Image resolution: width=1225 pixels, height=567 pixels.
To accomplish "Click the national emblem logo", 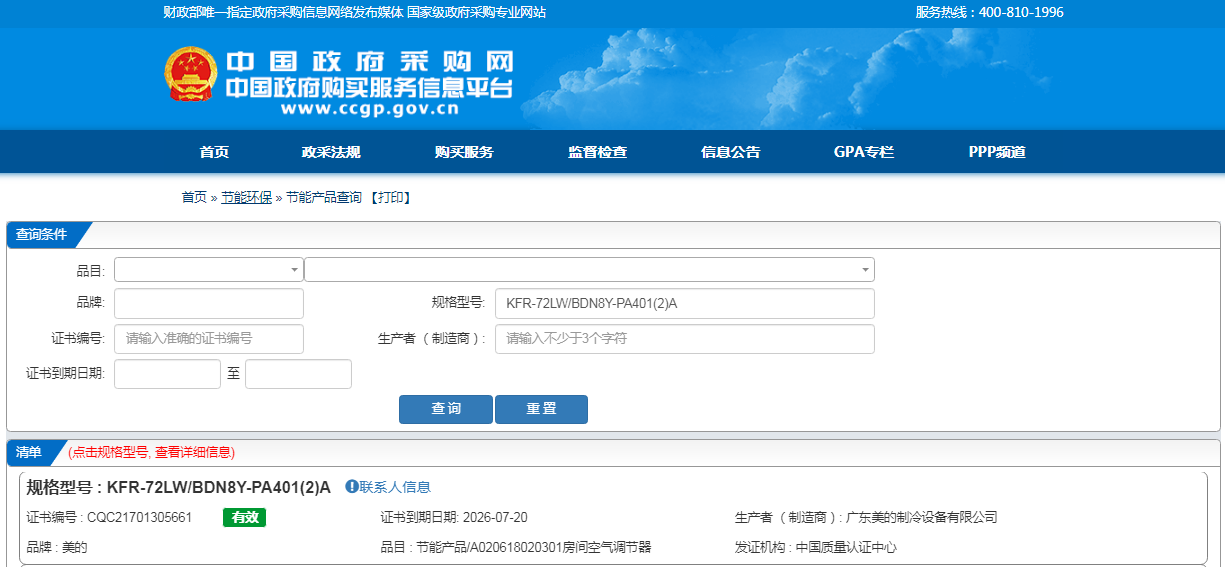I will point(191,75).
